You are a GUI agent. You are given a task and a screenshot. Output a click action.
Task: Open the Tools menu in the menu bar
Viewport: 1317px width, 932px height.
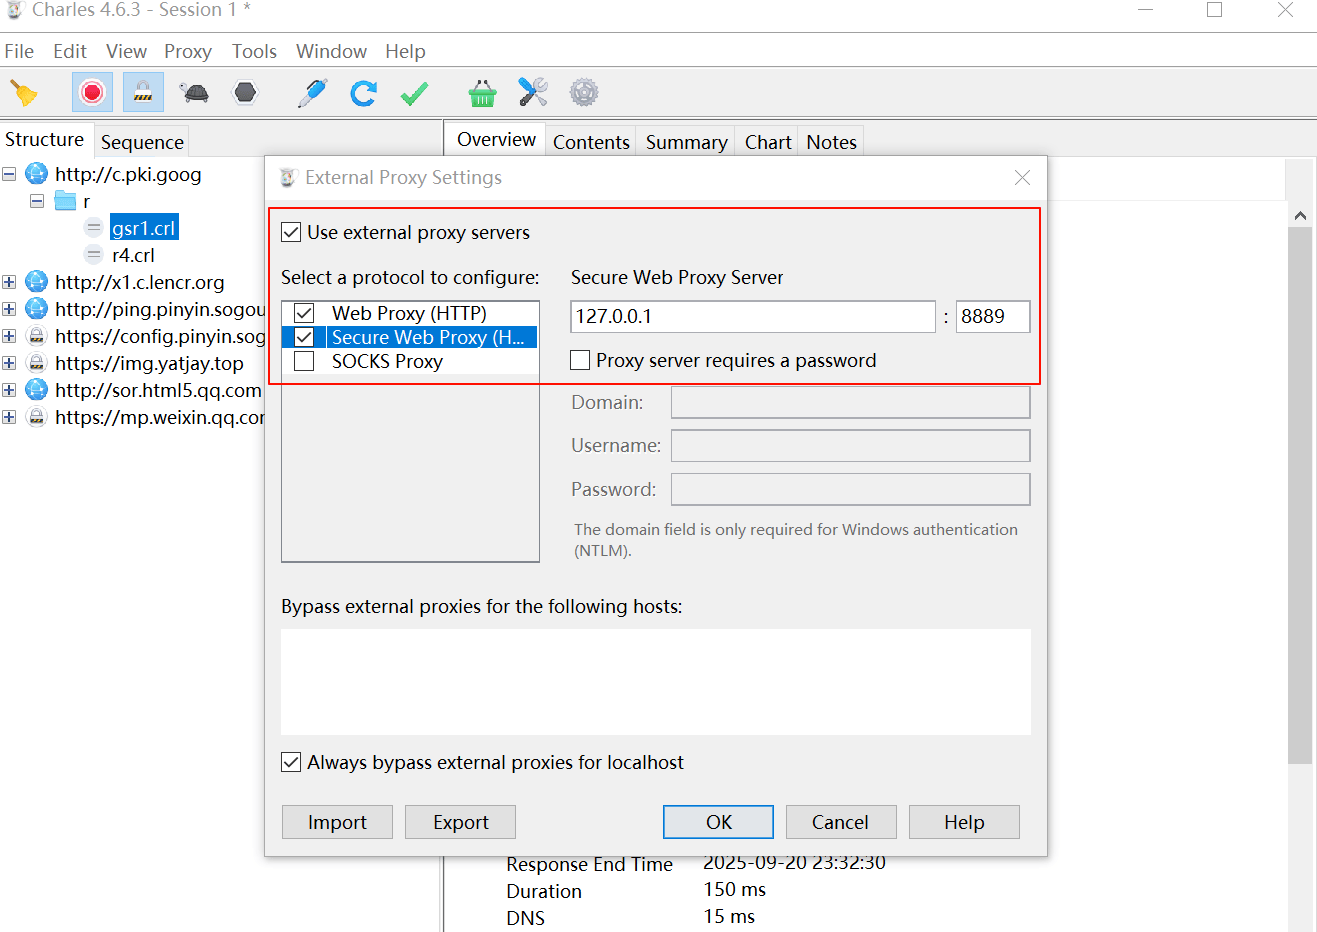tap(254, 51)
